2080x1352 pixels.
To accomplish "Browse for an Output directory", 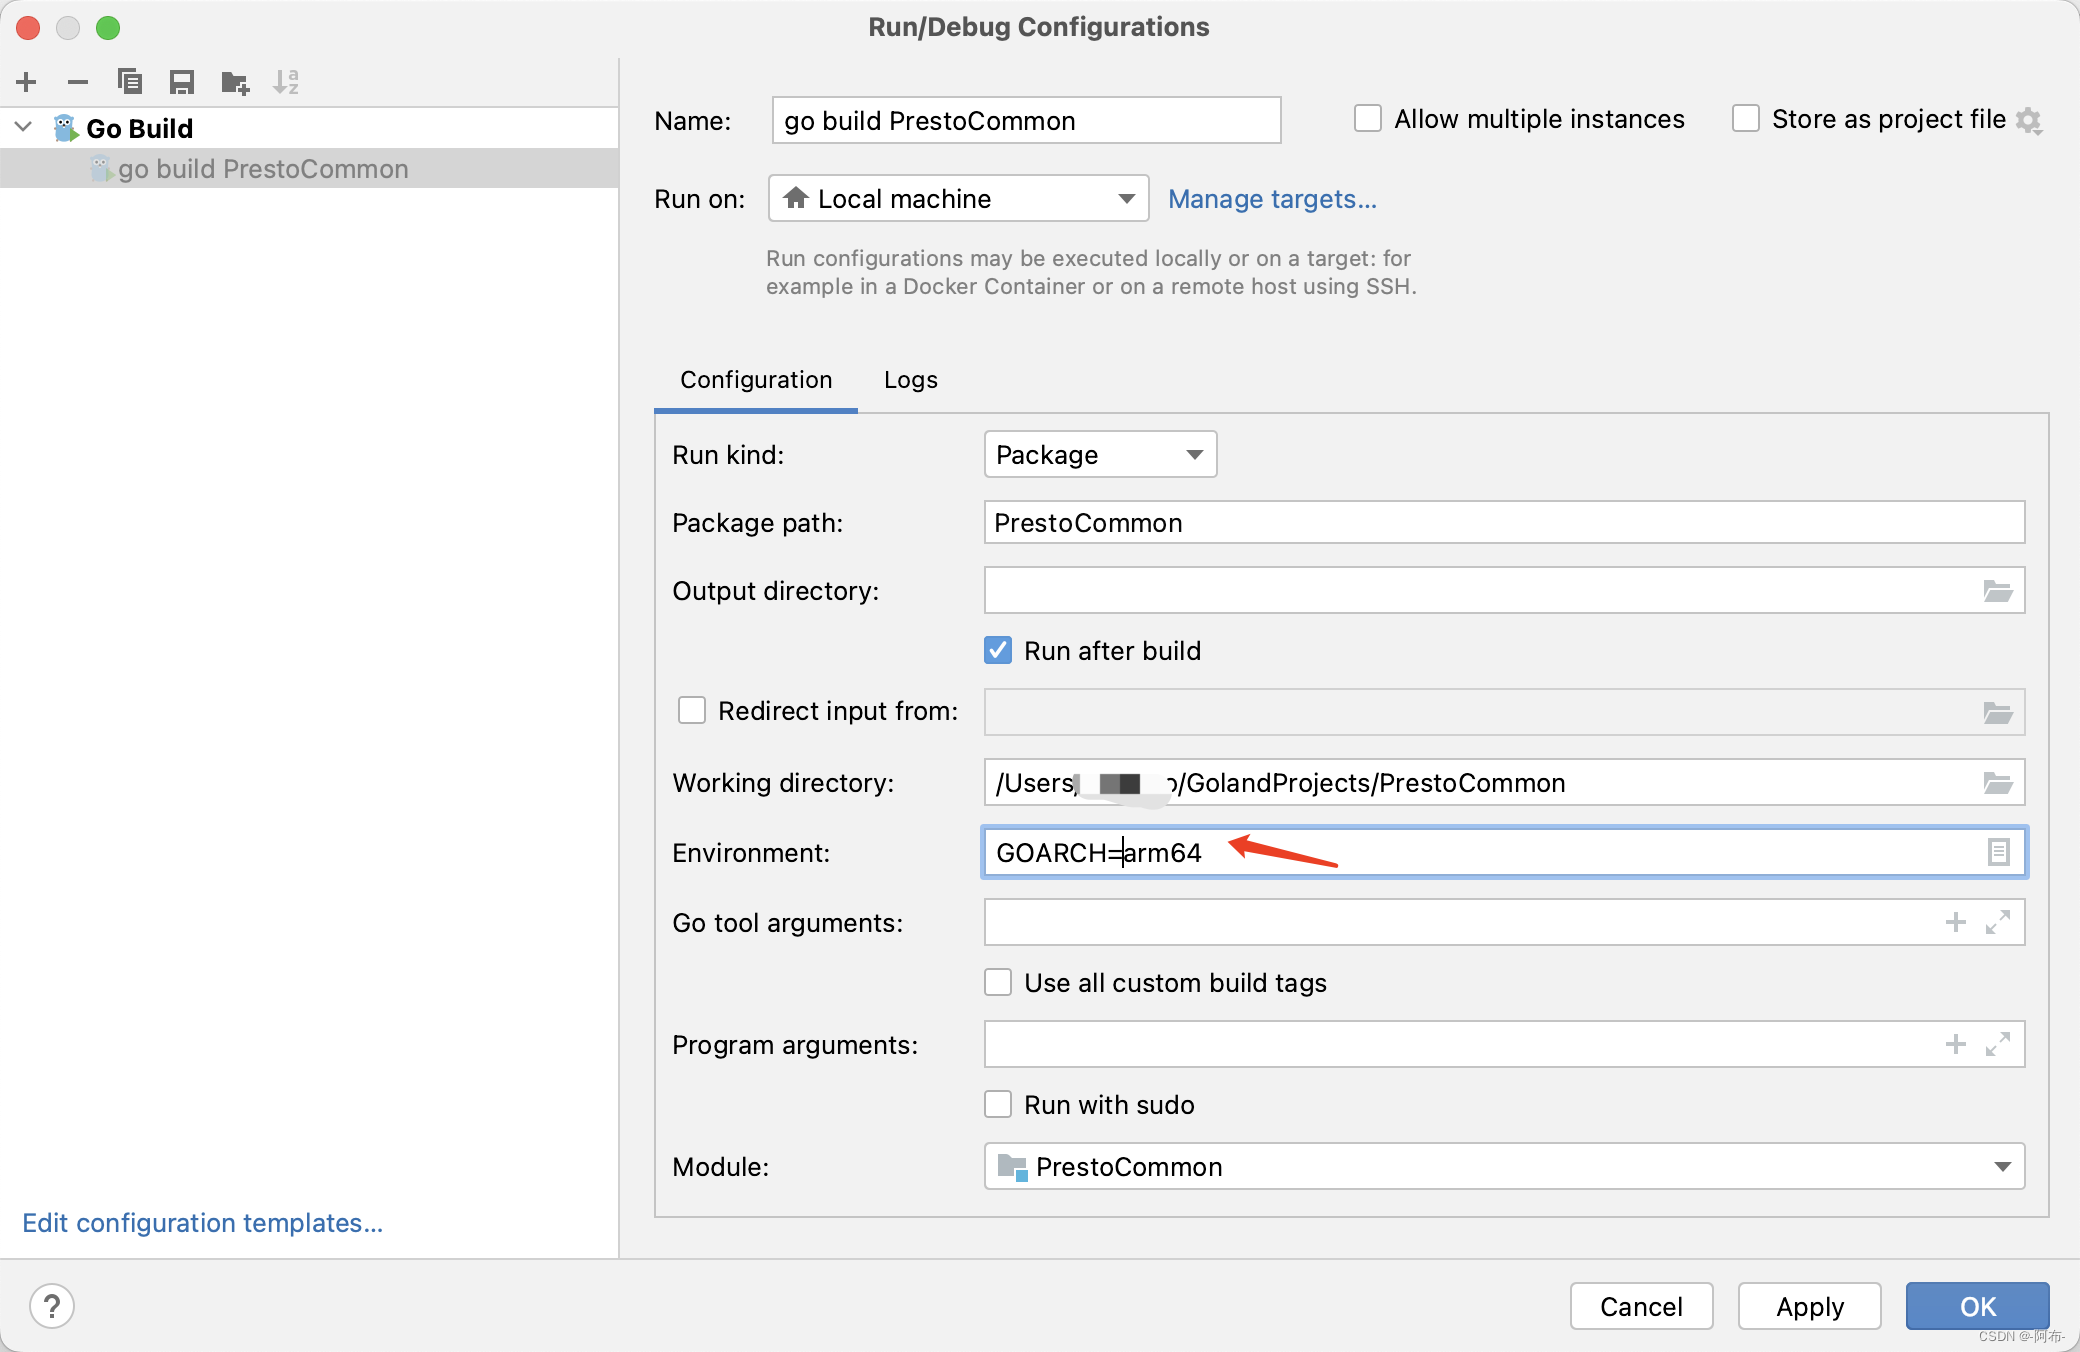I will [x=1998, y=590].
